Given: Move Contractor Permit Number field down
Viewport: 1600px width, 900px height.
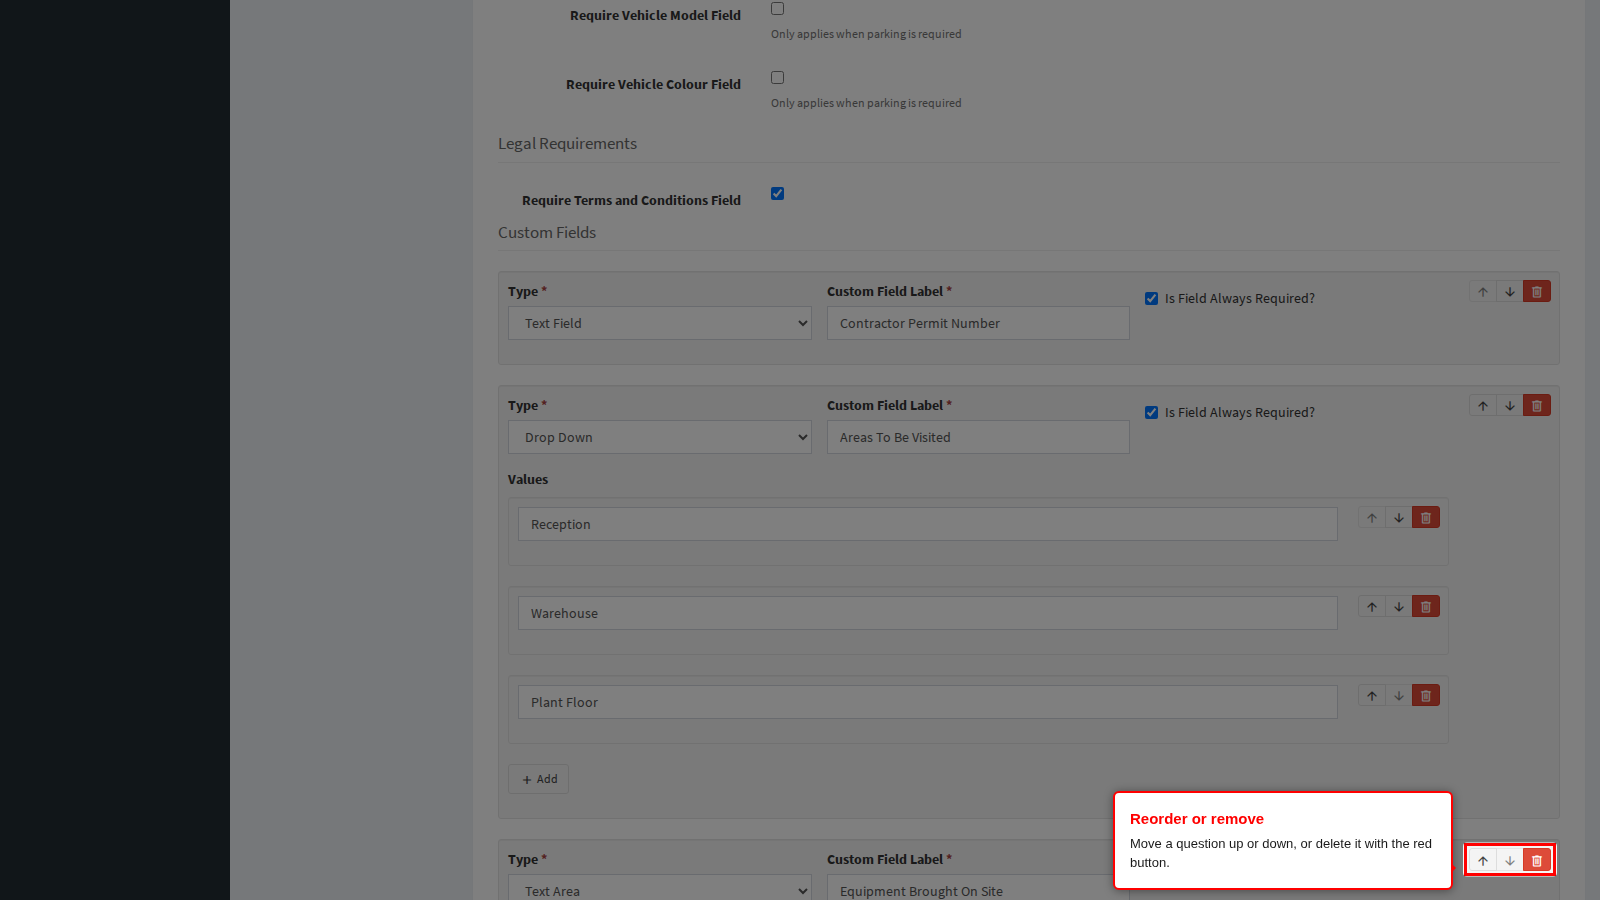Looking at the screenshot, I should point(1510,292).
